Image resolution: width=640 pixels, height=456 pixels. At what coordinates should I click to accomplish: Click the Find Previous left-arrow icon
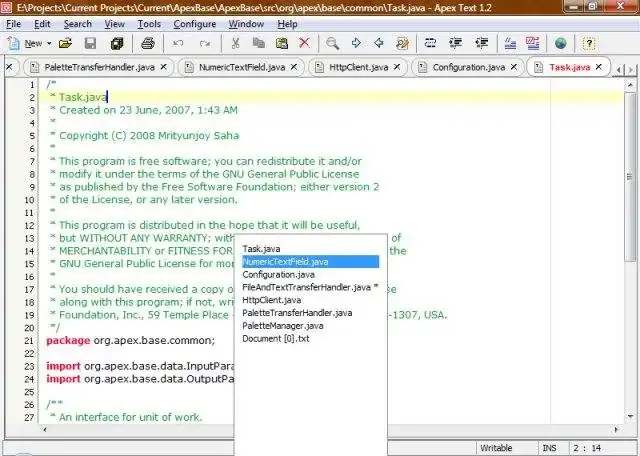click(x=379, y=43)
